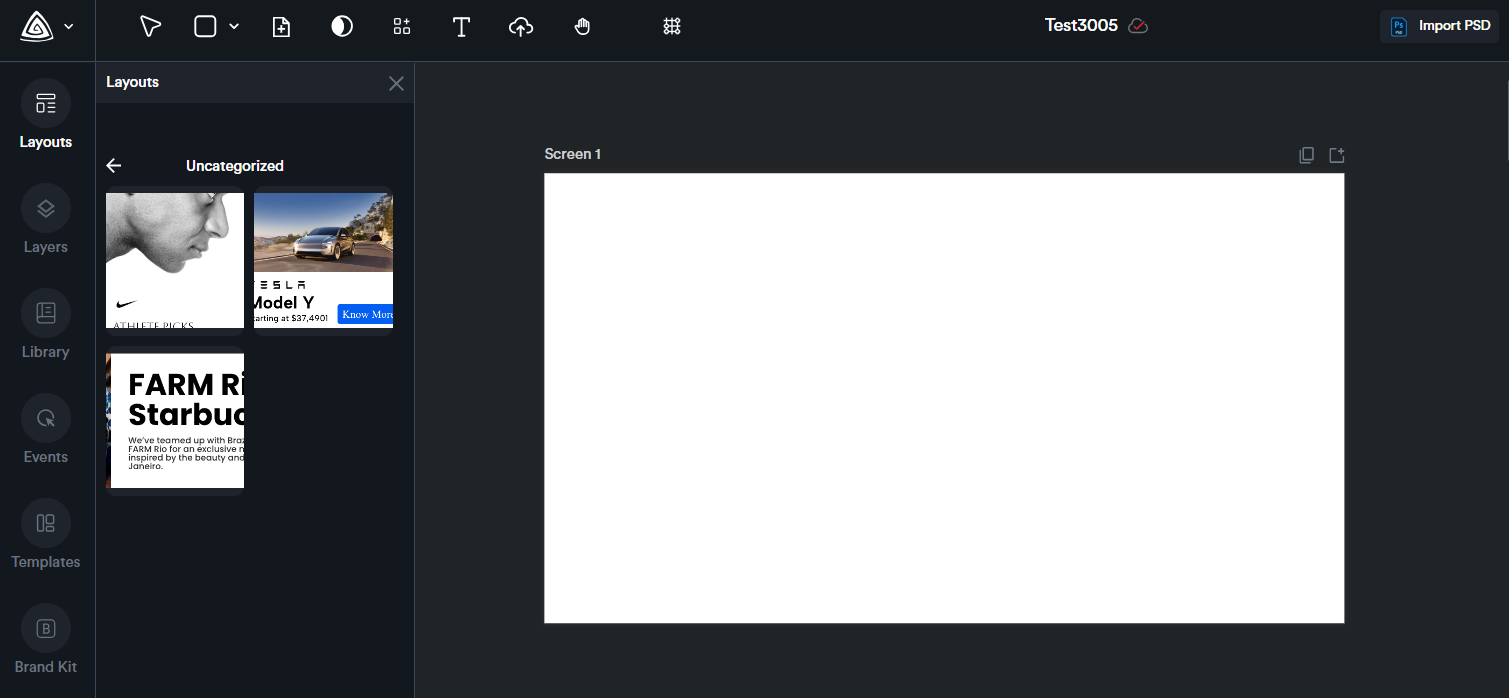This screenshot has width=1509, height=698.
Task: Go back from Uncategorized layouts
Action: coord(114,166)
